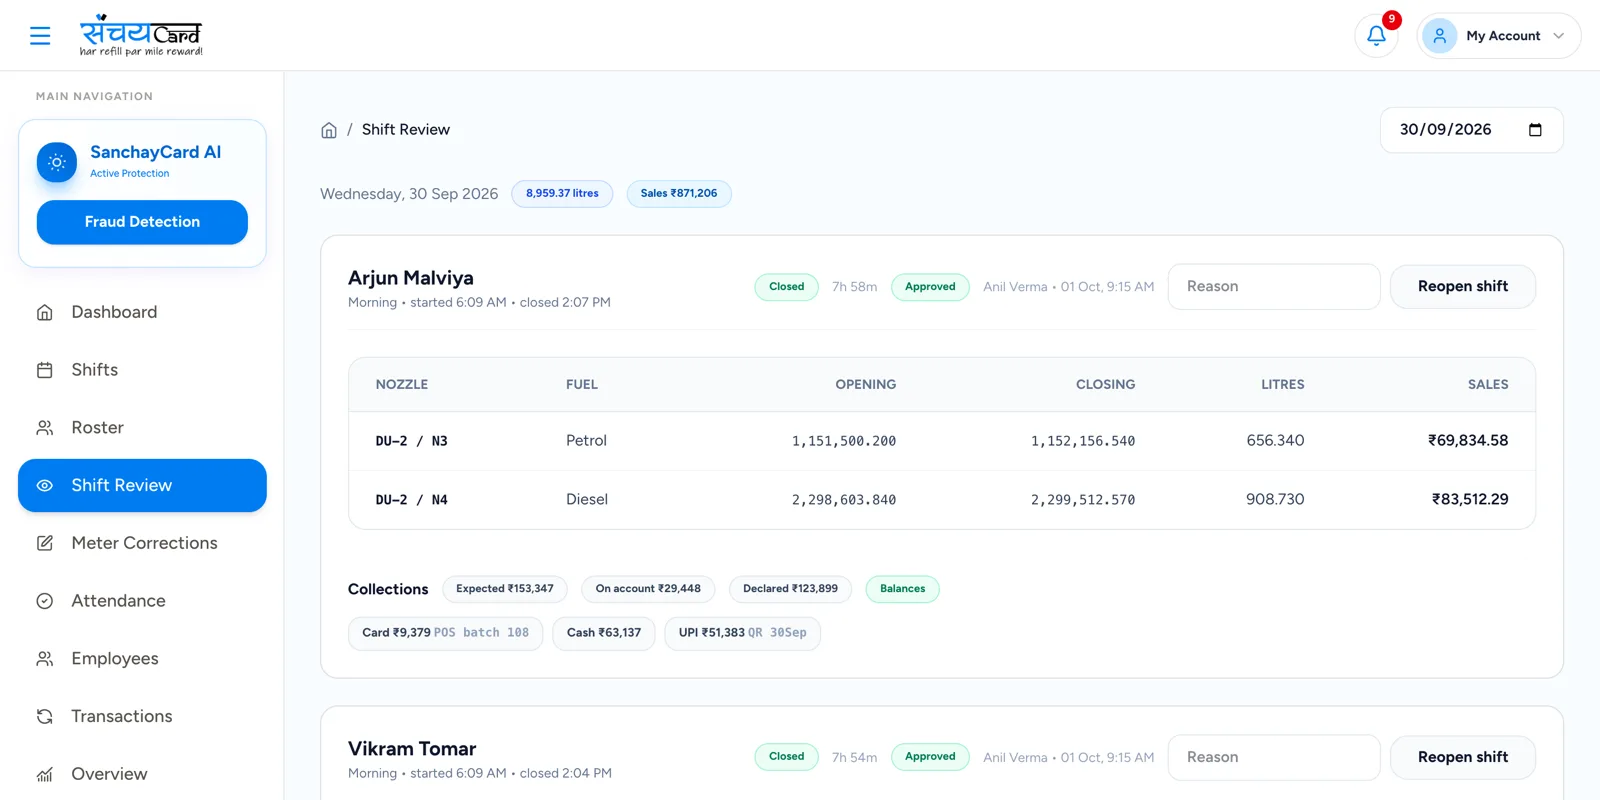Select the DU-2 / N4 nozzle row
The width and height of the screenshot is (1600, 800).
click(x=942, y=500)
